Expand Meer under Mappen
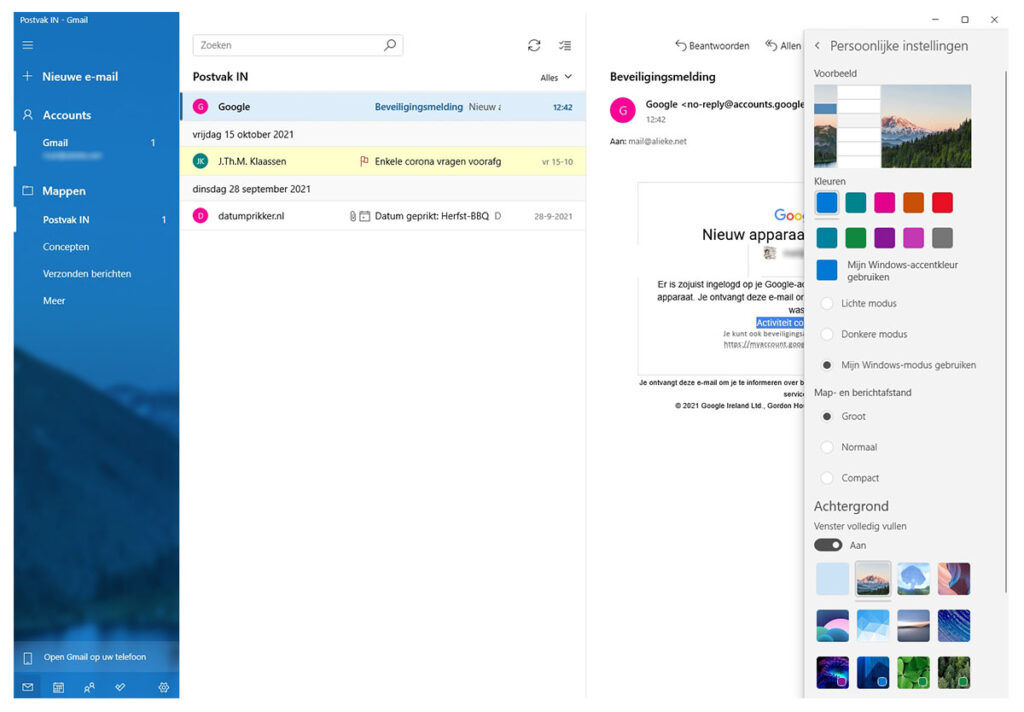1024x712 pixels. click(x=53, y=300)
